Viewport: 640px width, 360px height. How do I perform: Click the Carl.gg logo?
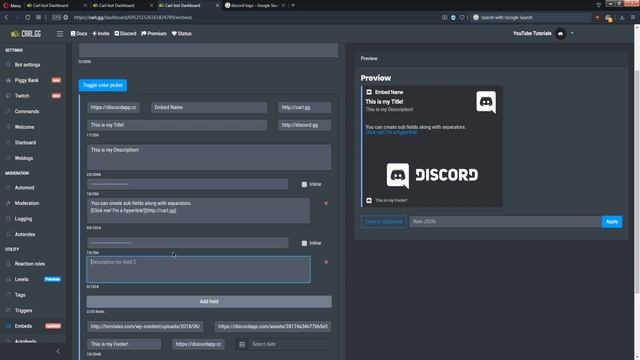[x=26, y=33]
